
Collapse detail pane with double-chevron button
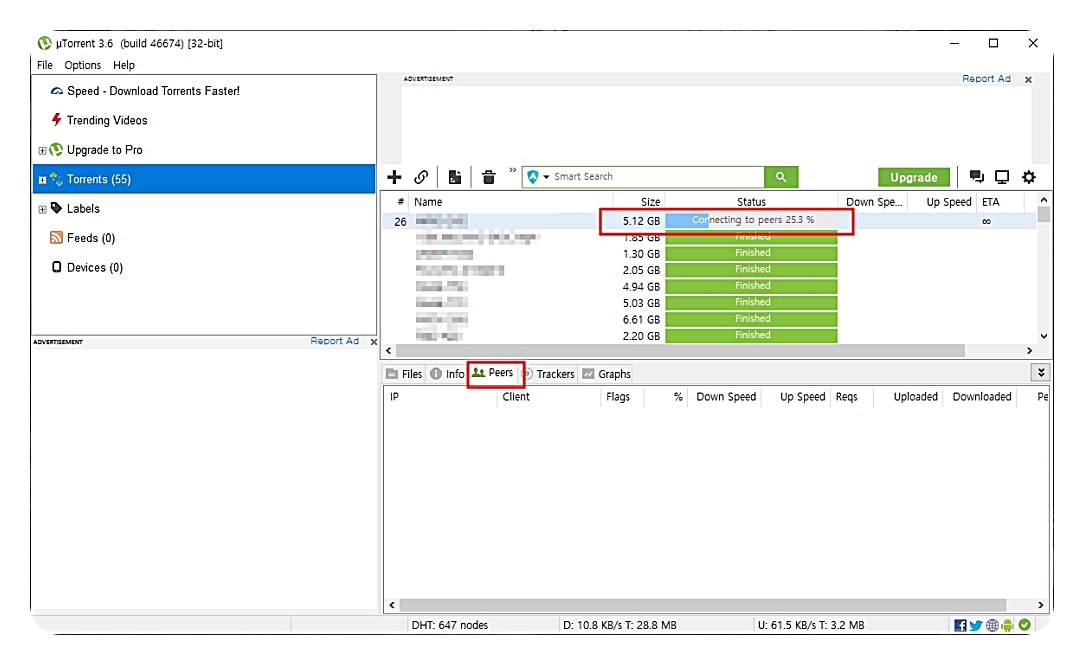point(1040,373)
